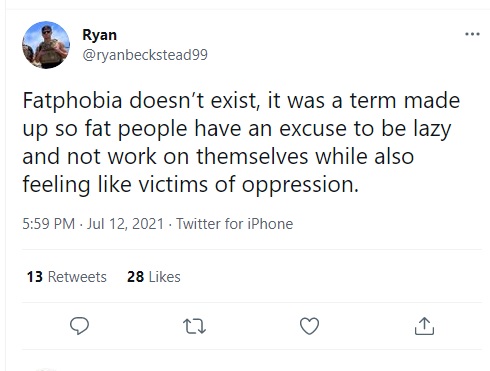This screenshot has height=371, width=490.
Task: Click the word Fatphobia in the tweet
Action: [72, 101]
